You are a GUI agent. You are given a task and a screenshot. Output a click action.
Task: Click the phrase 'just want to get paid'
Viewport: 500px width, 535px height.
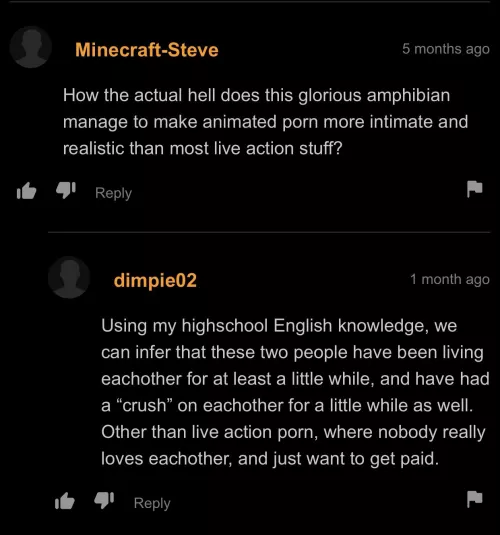point(355,459)
